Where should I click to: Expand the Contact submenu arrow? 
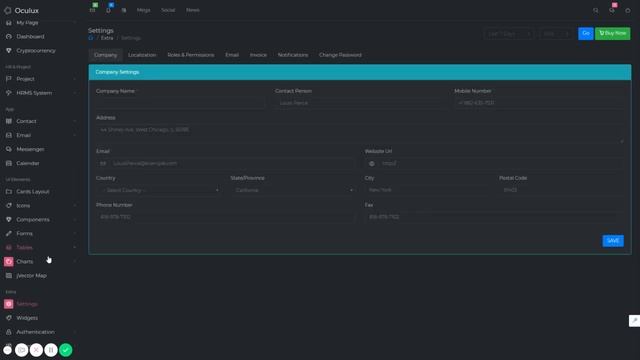[x=75, y=121]
